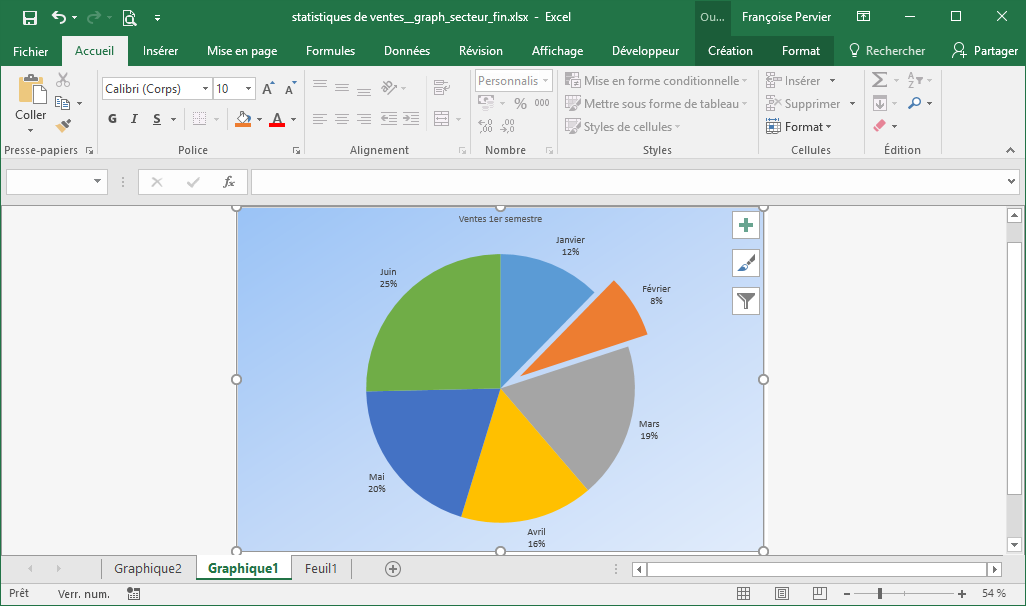Screen dimensions: 1026x606
Task: Click the Find & Select magnifier icon
Action: tap(915, 103)
